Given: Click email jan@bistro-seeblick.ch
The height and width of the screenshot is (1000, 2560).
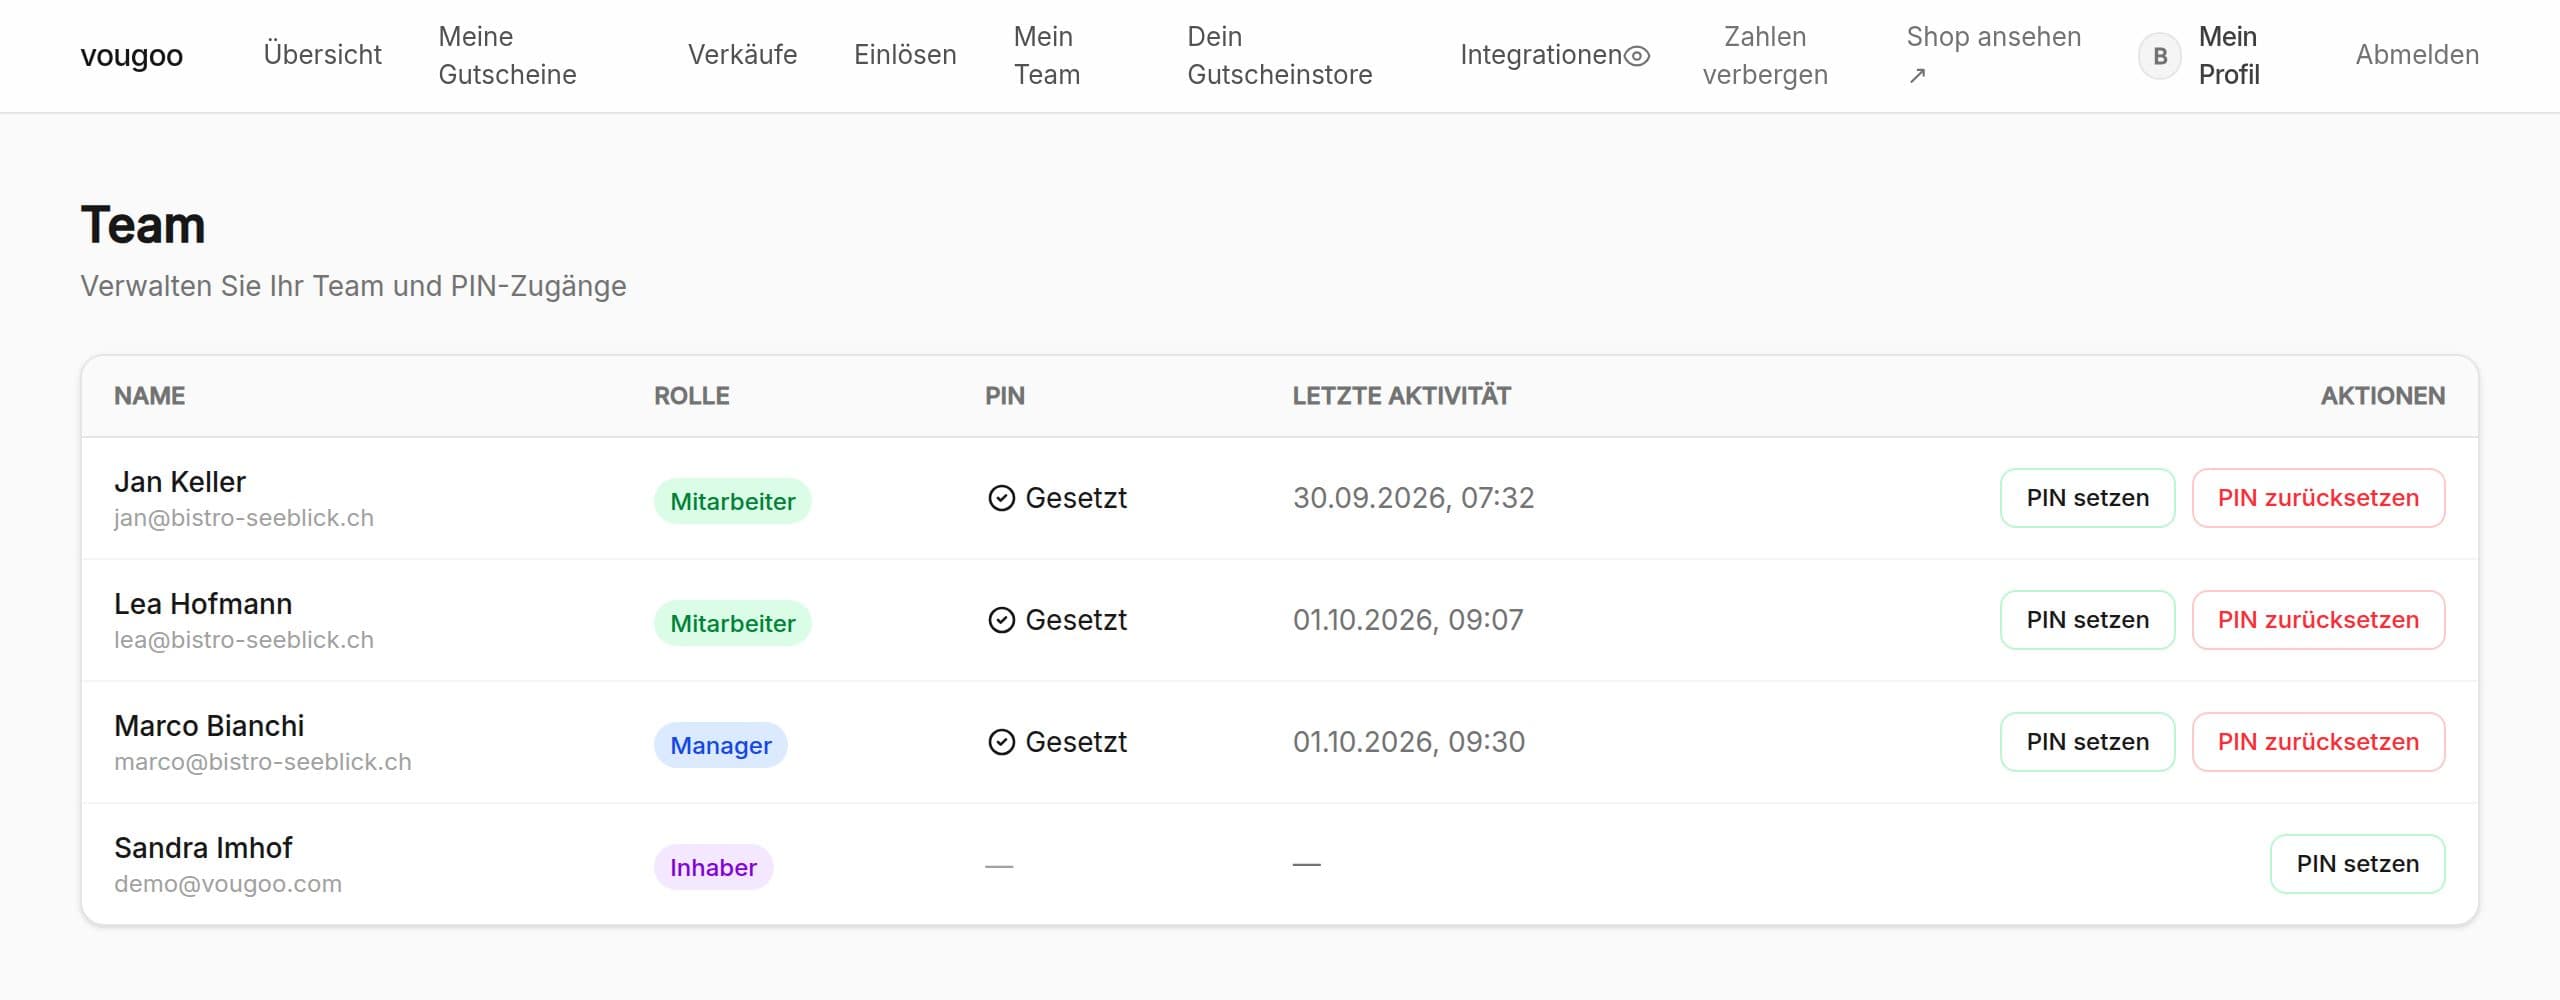Looking at the screenshot, I should click(x=244, y=518).
